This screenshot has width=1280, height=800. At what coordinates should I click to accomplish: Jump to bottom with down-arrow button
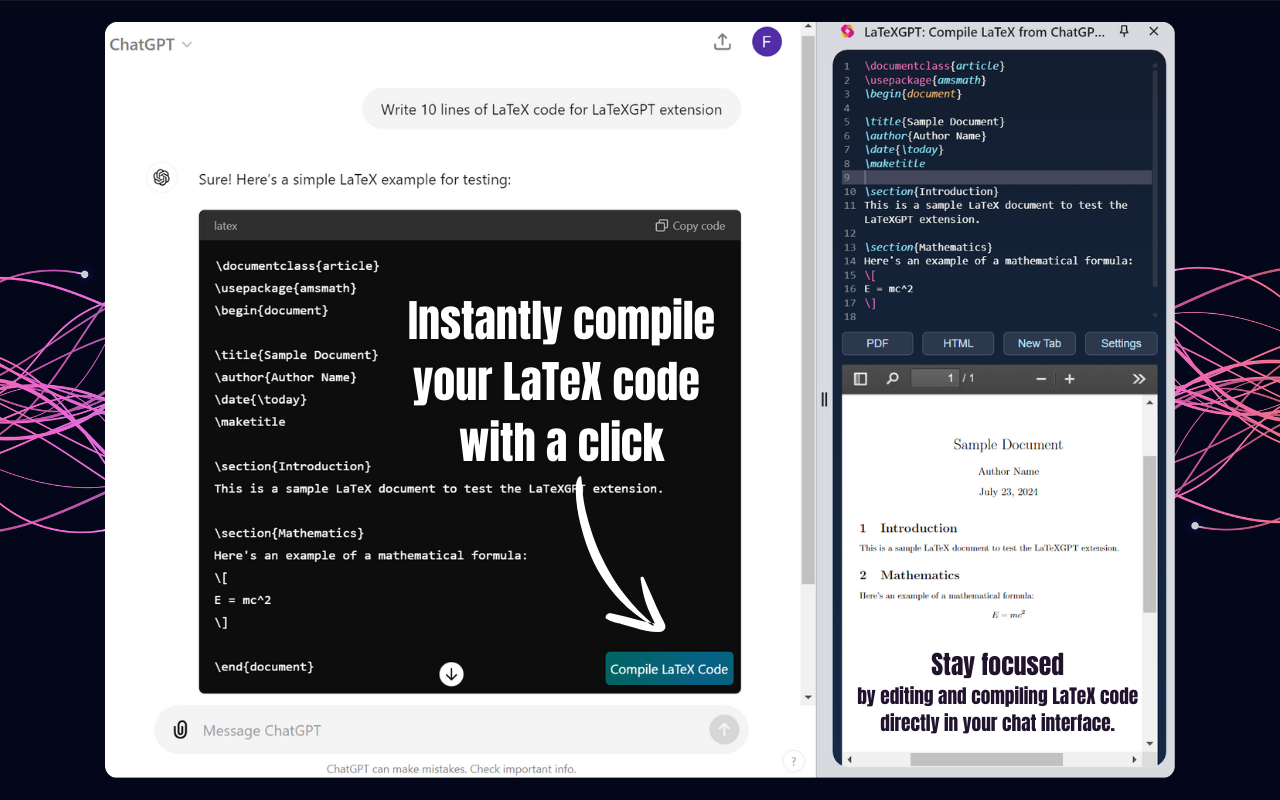click(x=451, y=674)
